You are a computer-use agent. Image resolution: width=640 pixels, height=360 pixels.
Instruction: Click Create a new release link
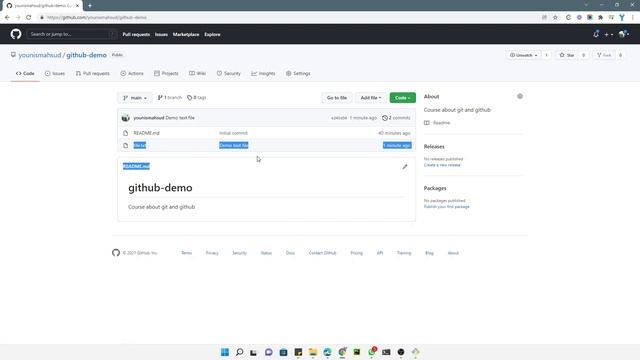coord(442,165)
